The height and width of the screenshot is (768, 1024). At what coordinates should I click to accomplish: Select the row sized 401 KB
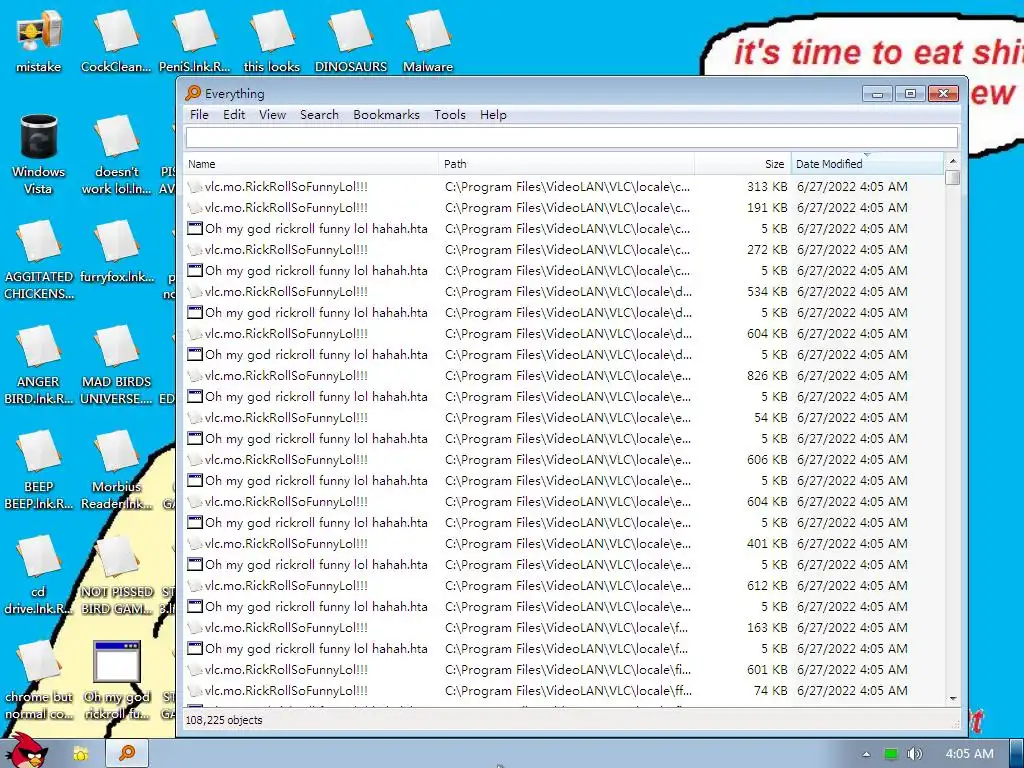(x=564, y=543)
